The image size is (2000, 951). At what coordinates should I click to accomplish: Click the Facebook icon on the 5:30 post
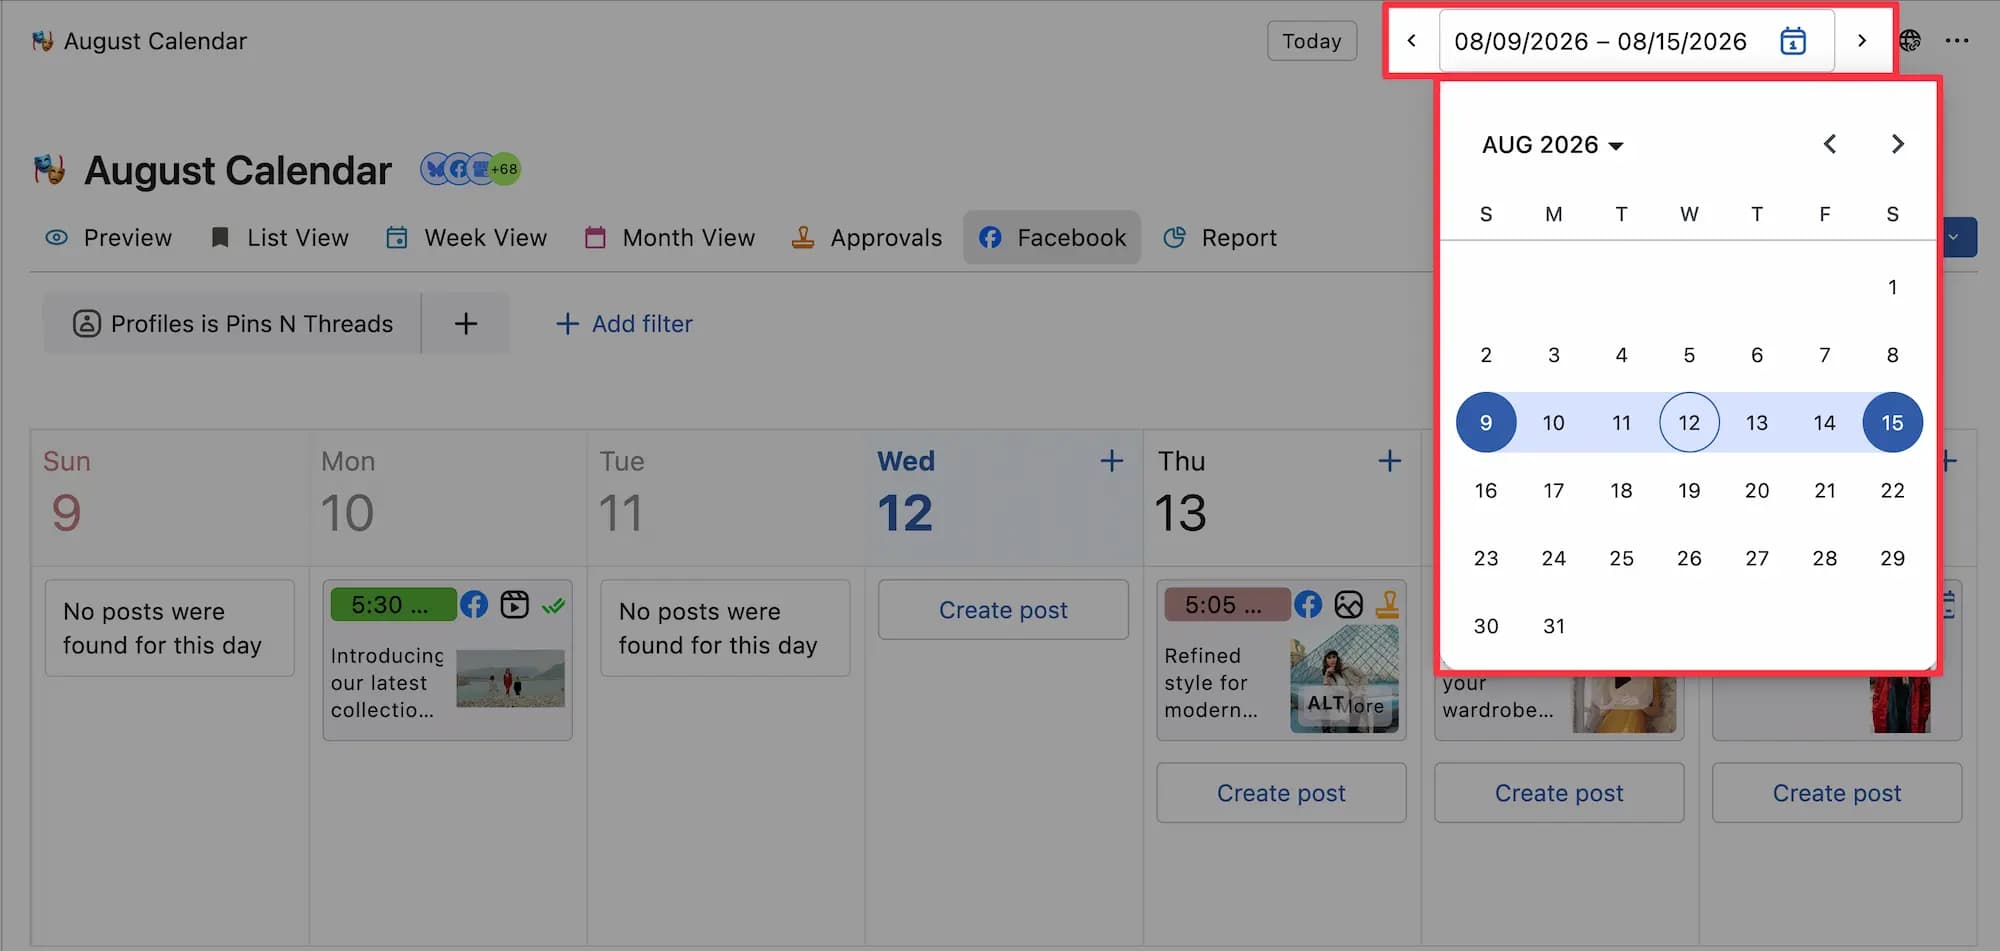coord(474,605)
